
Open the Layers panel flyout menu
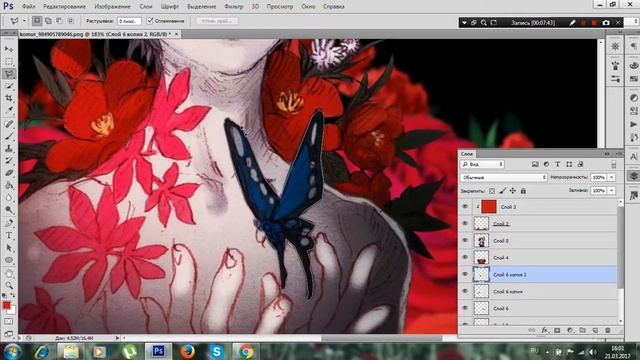tap(618, 153)
